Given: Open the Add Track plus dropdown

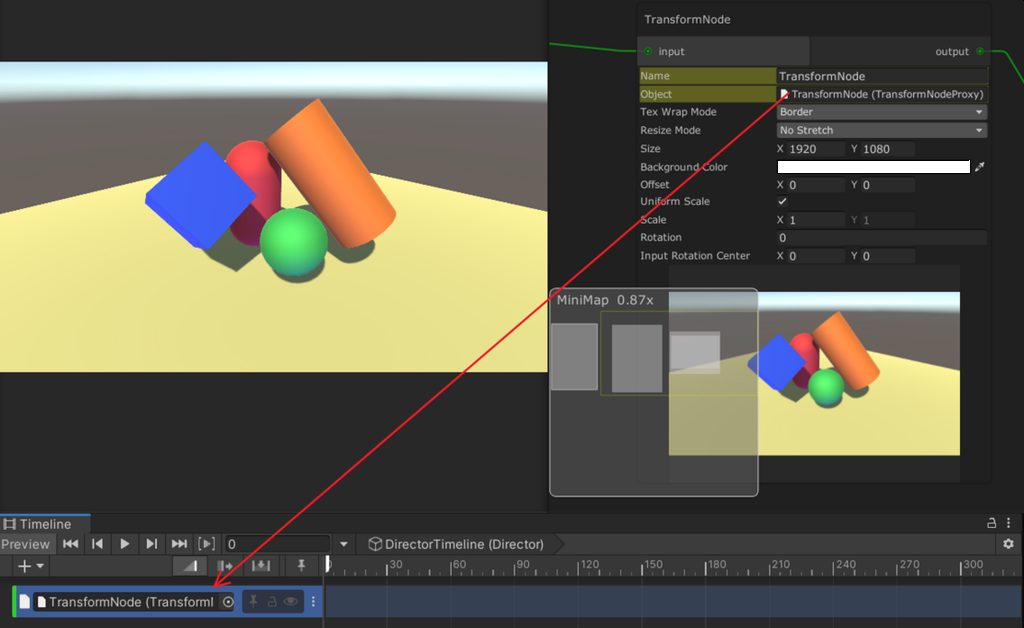Looking at the screenshot, I should tap(28, 564).
